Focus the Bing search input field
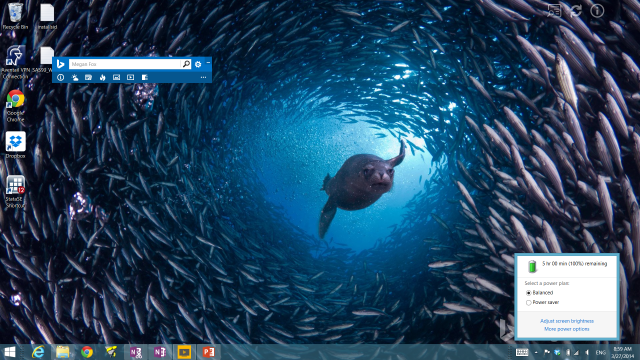Image resolution: width=640 pixels, height=360 pixels. click(125, 64)
